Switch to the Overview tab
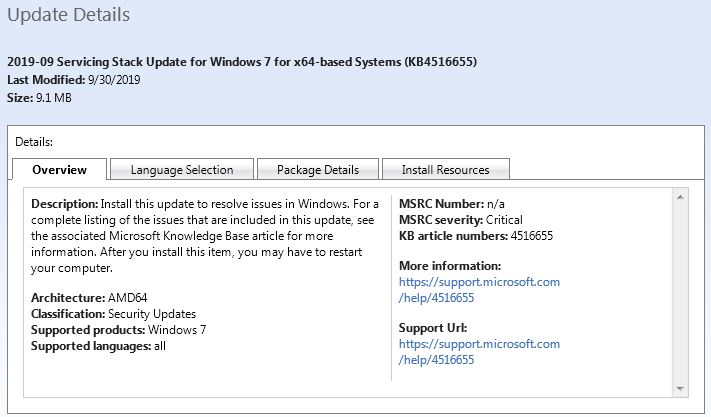This screenshot has width=711, height=417. point(59,170)
